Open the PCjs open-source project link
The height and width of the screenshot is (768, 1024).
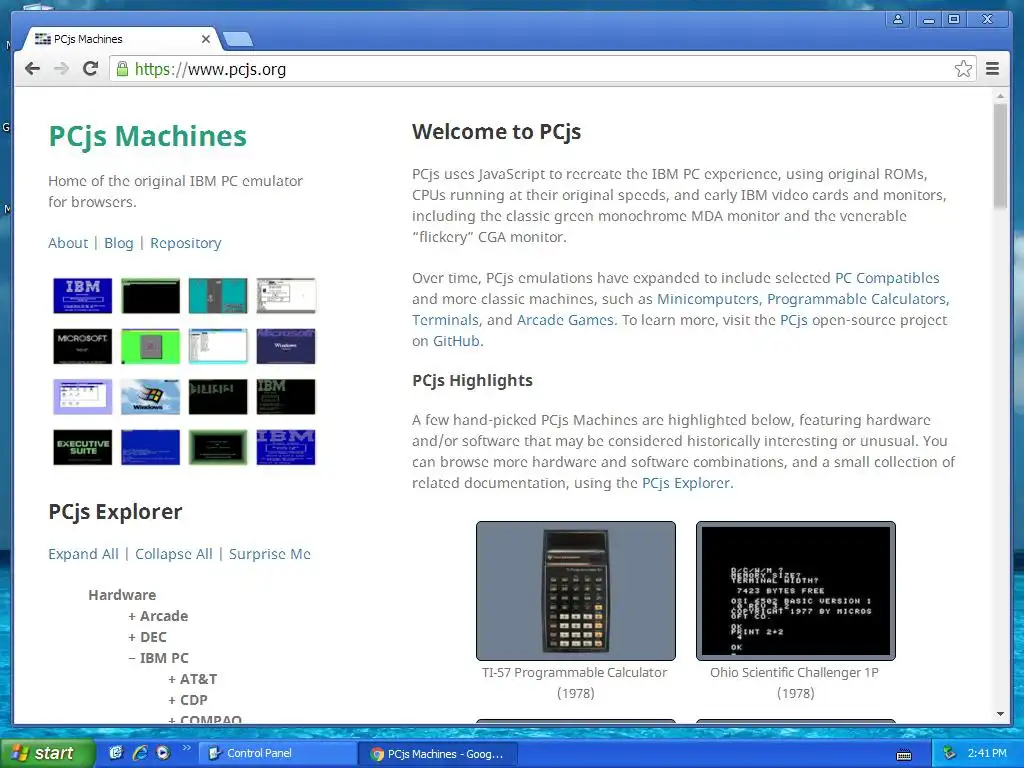tap(793, 320)
